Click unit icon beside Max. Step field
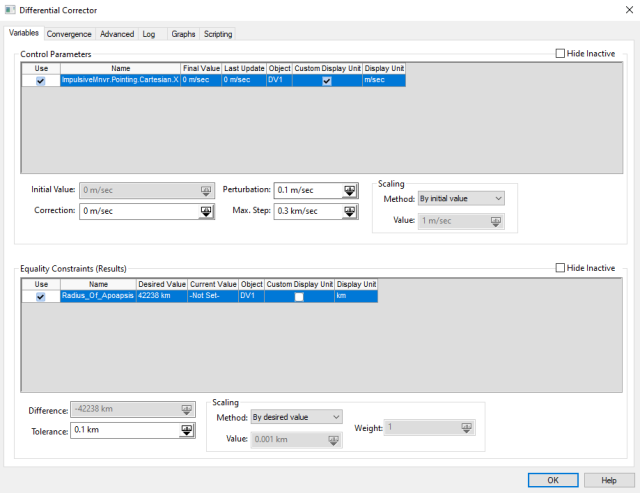This screenshot has height=493, width=640. click(349, 211)
